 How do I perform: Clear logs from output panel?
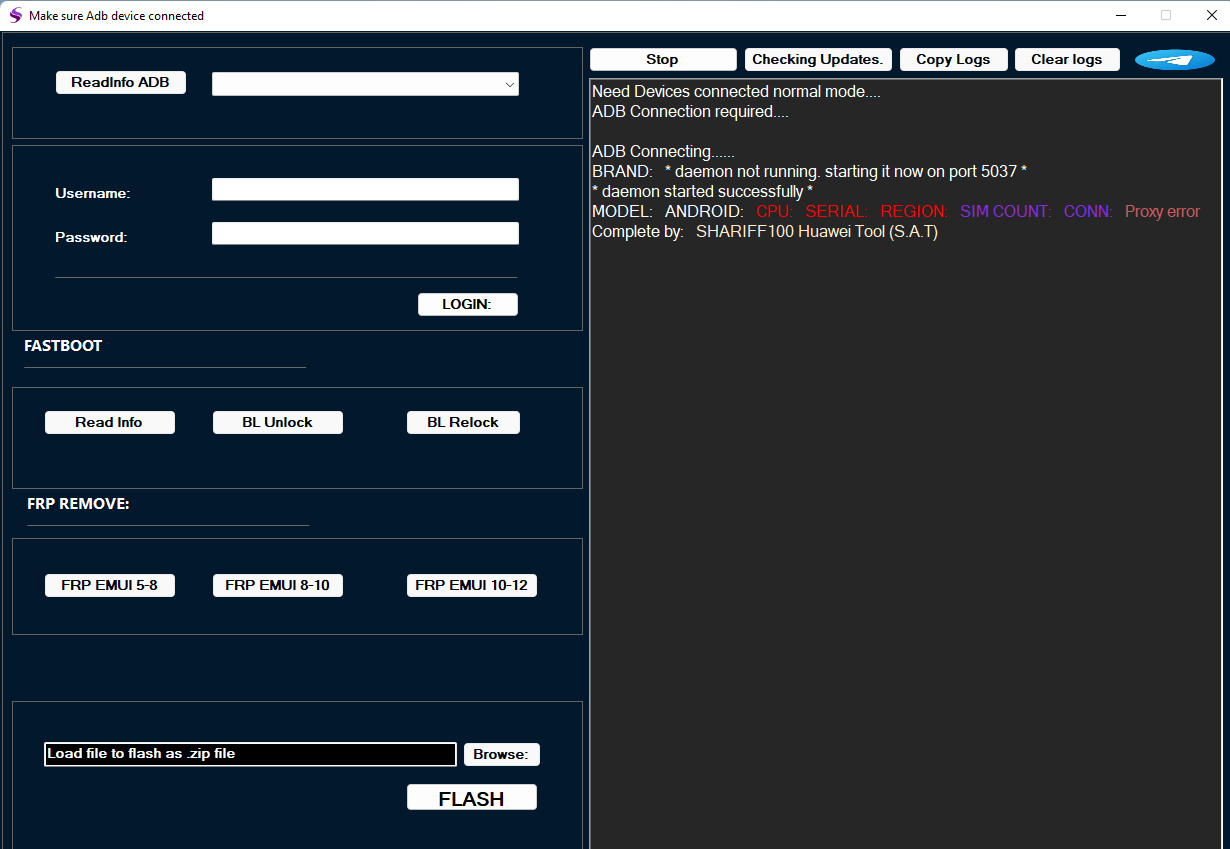(1066, 60)
